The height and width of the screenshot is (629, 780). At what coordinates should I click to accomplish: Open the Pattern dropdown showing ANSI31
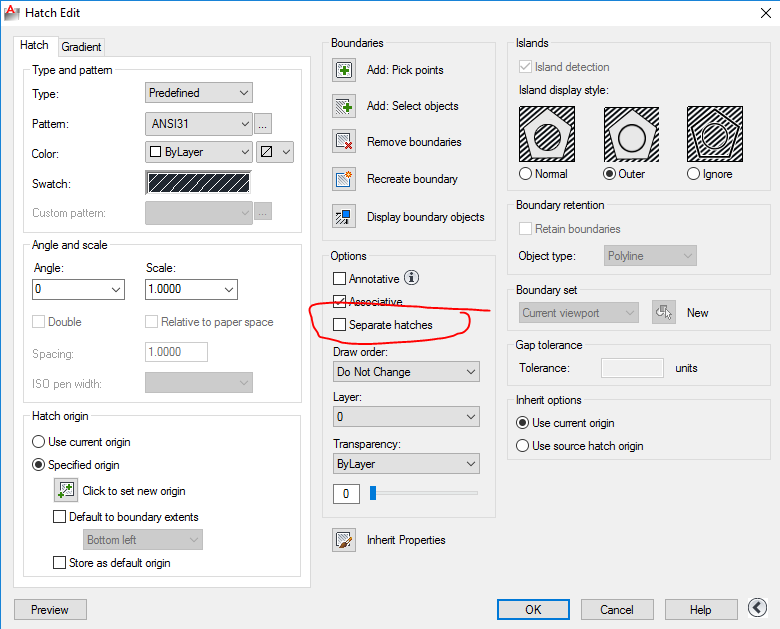click(x=199, y=123)
